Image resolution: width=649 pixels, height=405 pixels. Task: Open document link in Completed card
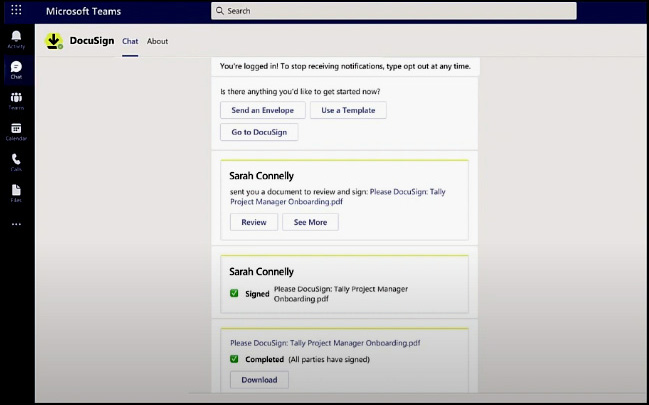[x=325, y=343]
